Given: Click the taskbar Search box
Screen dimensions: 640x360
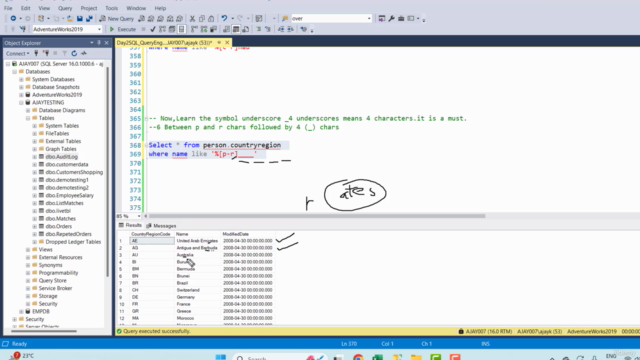Looking at the screenshot, I should click(x=280, y=357).
